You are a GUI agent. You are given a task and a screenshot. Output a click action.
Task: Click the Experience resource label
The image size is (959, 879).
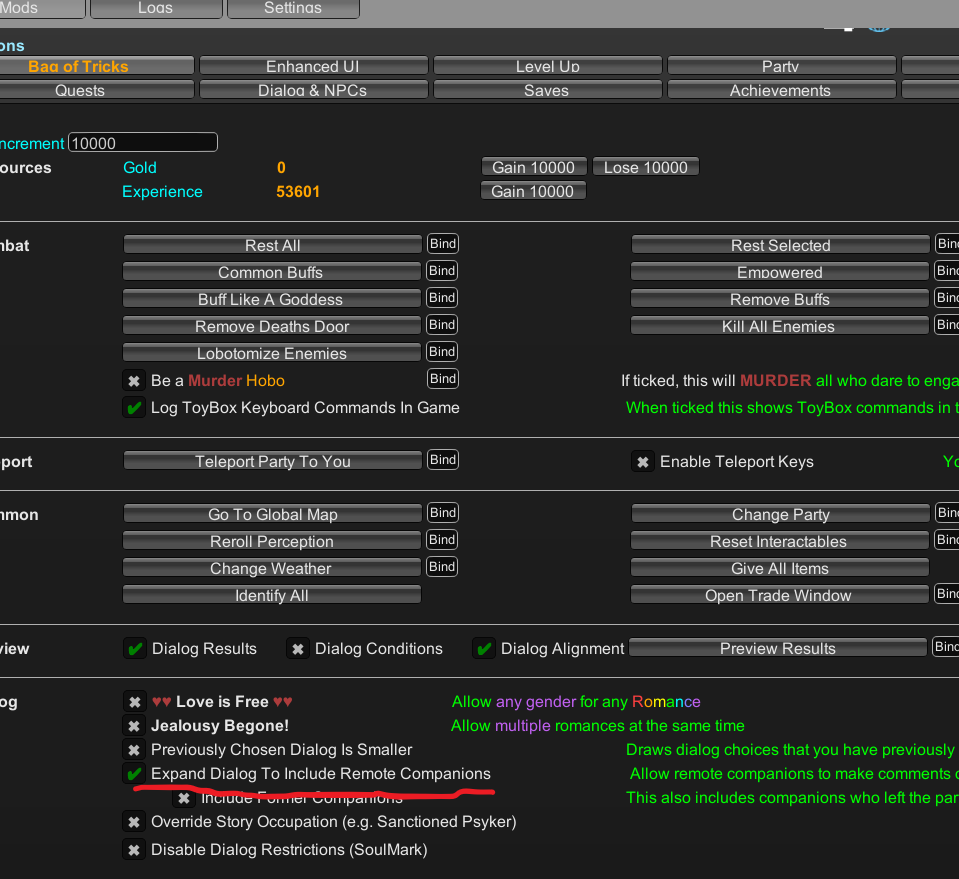pyautogui.click(x=162, y=192)
